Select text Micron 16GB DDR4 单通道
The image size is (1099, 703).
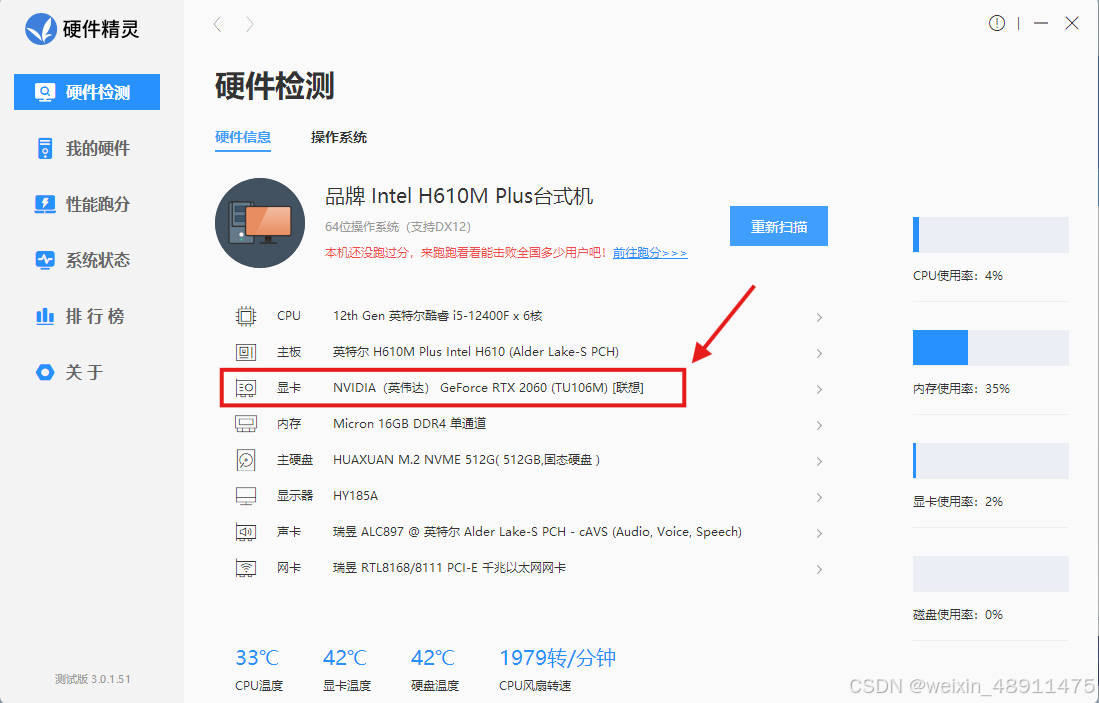click(409, 424)
